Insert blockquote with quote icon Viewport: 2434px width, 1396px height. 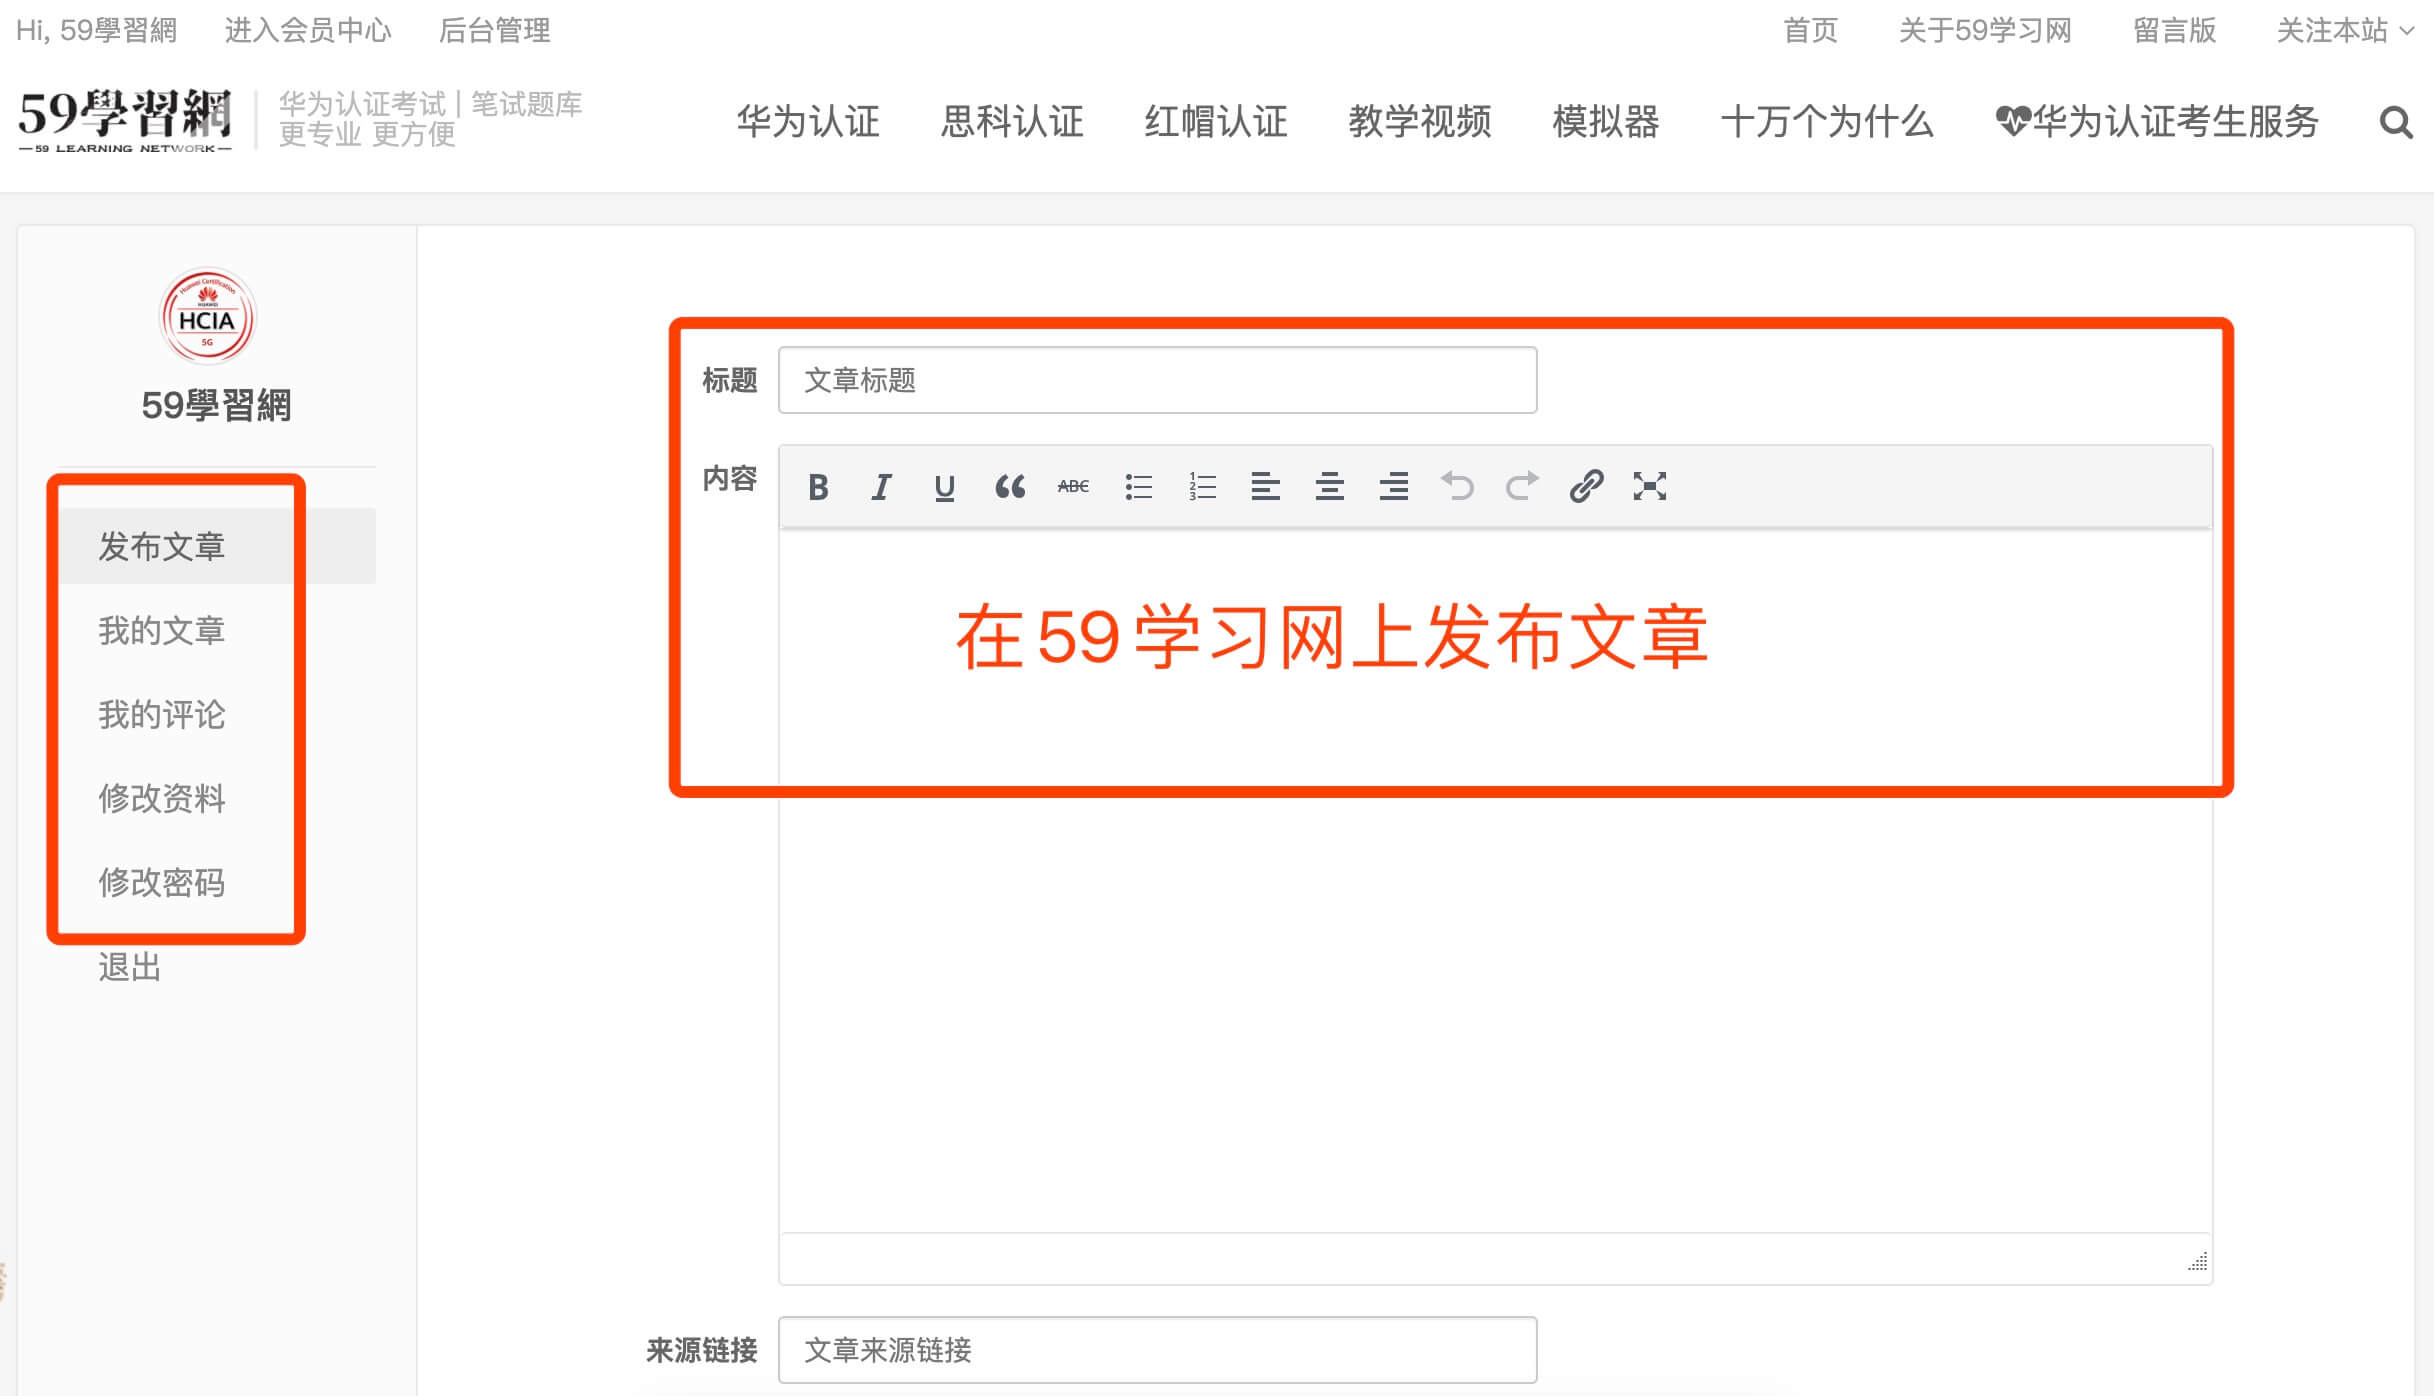click(1009, 487)
